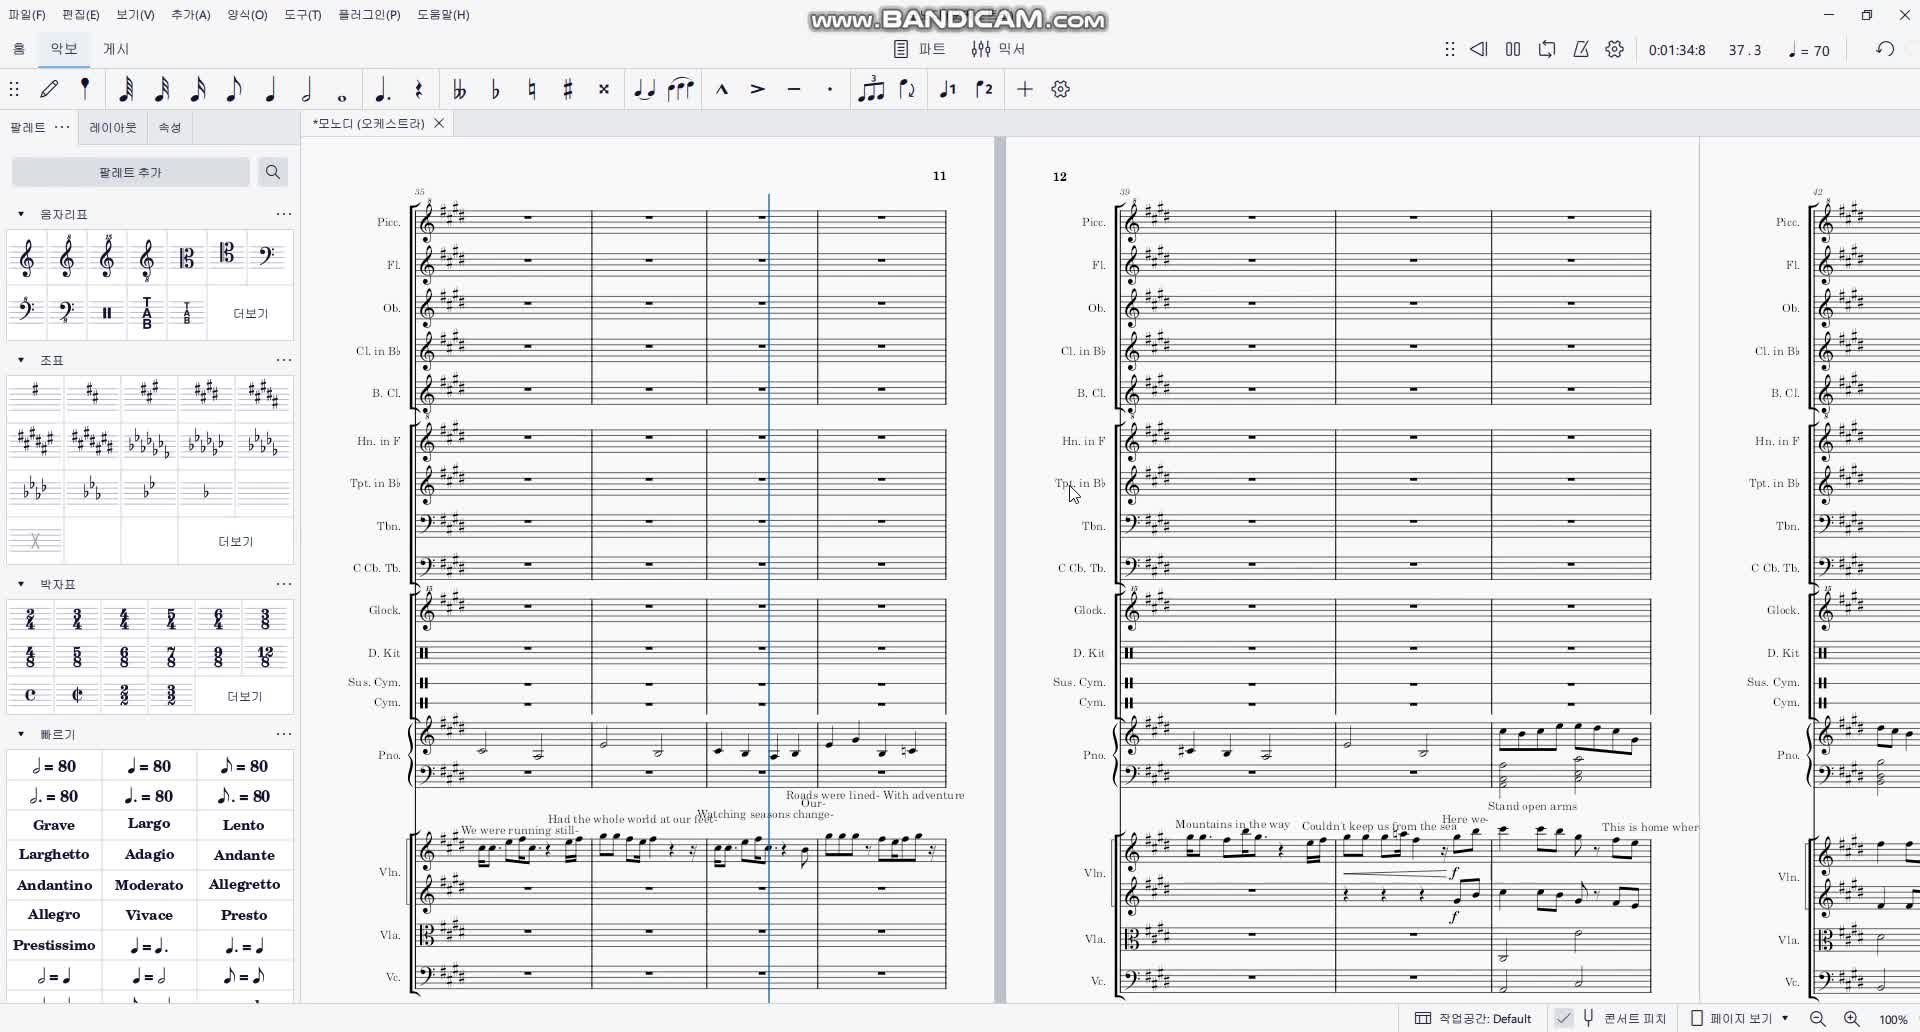This screenshot has height=1032, width=1920.
Task: Choose the tuplet tool icon
Action: coord(871,90)
